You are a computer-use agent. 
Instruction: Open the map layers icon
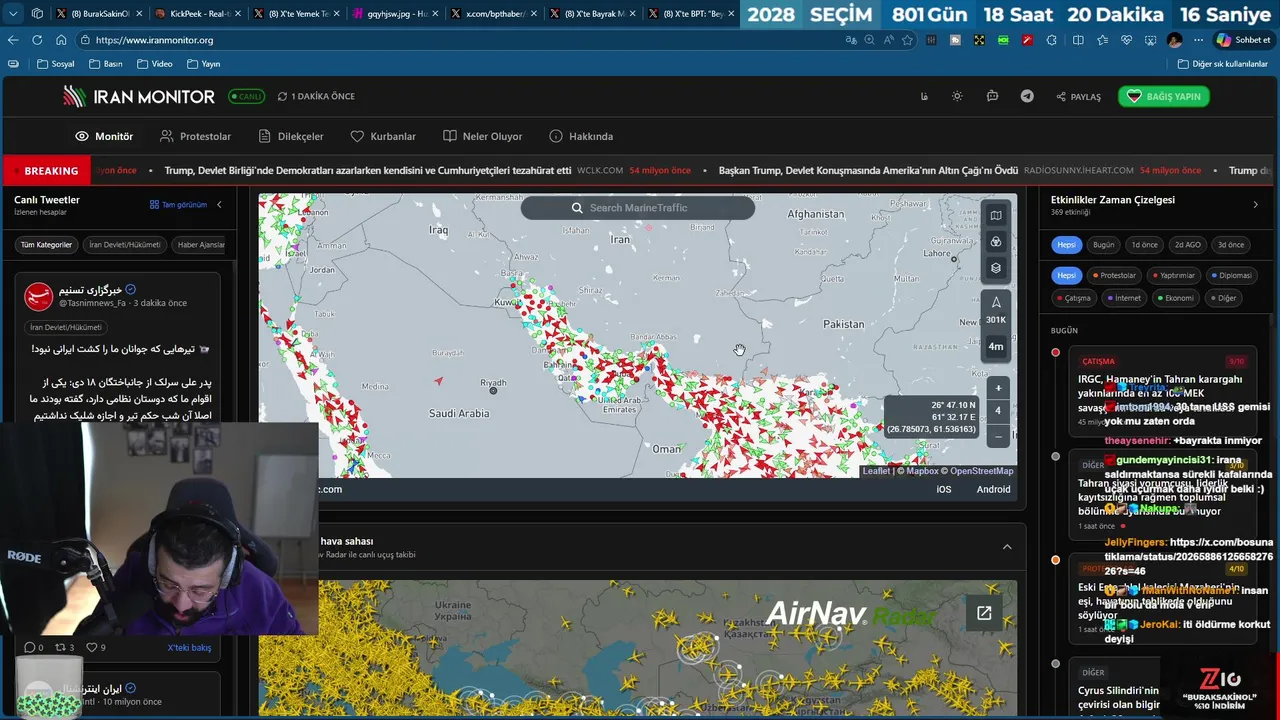[996, 268]
